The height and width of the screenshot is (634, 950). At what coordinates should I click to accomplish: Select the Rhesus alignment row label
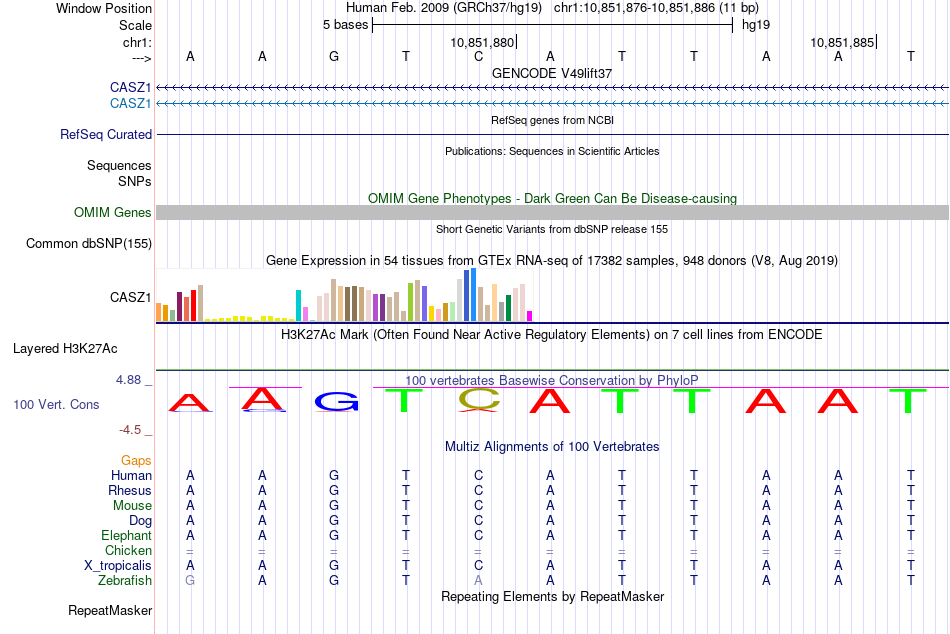point(130,490)
